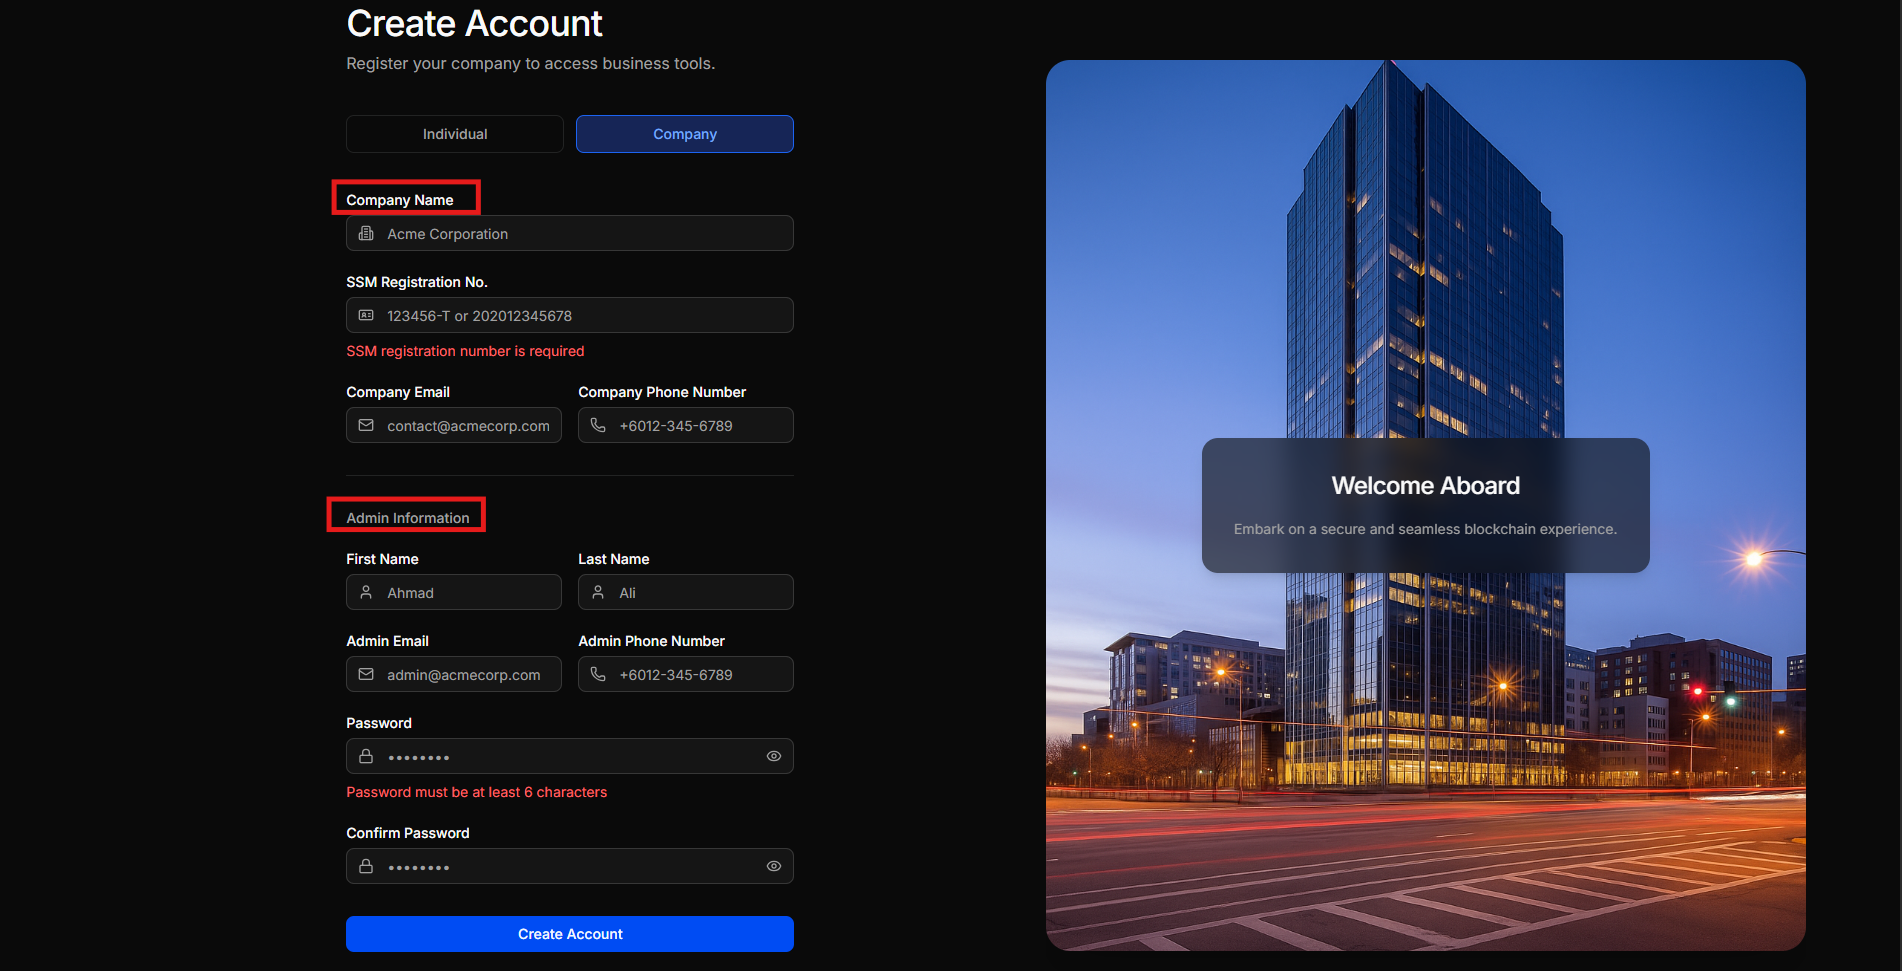Click the Last Name input field
Image resolution: width=1902 pixels, height=971 pixels.
point(685,592)
